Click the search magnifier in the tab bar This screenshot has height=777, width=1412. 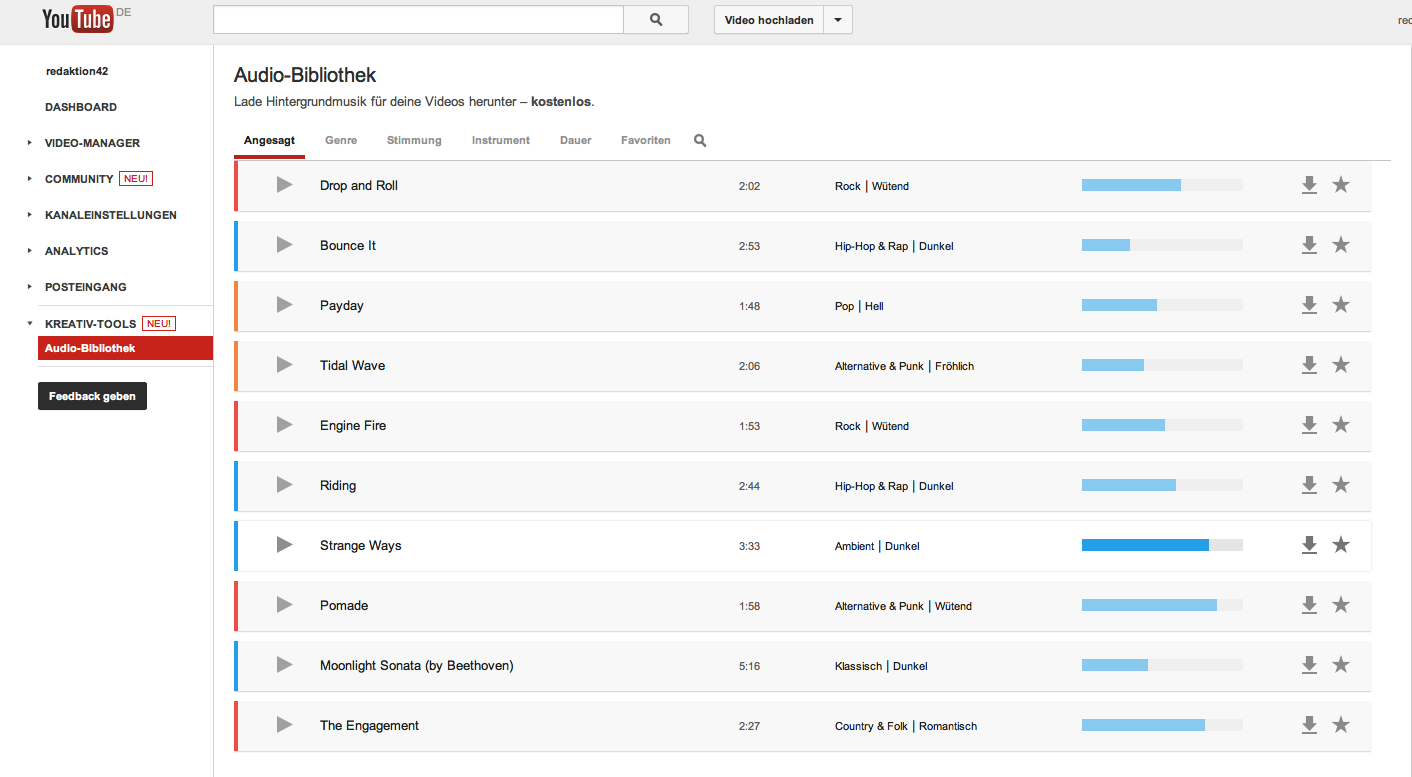tap(700, 141)
